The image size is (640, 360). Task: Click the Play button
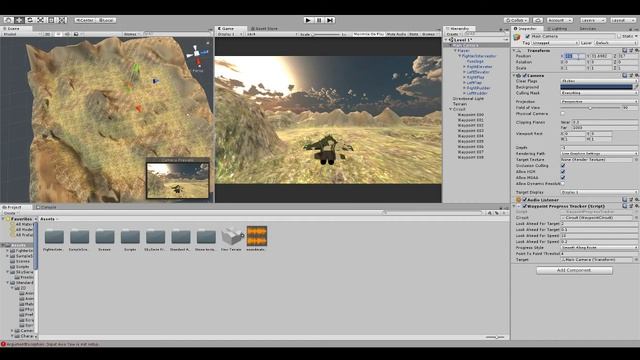pos(308,20)
